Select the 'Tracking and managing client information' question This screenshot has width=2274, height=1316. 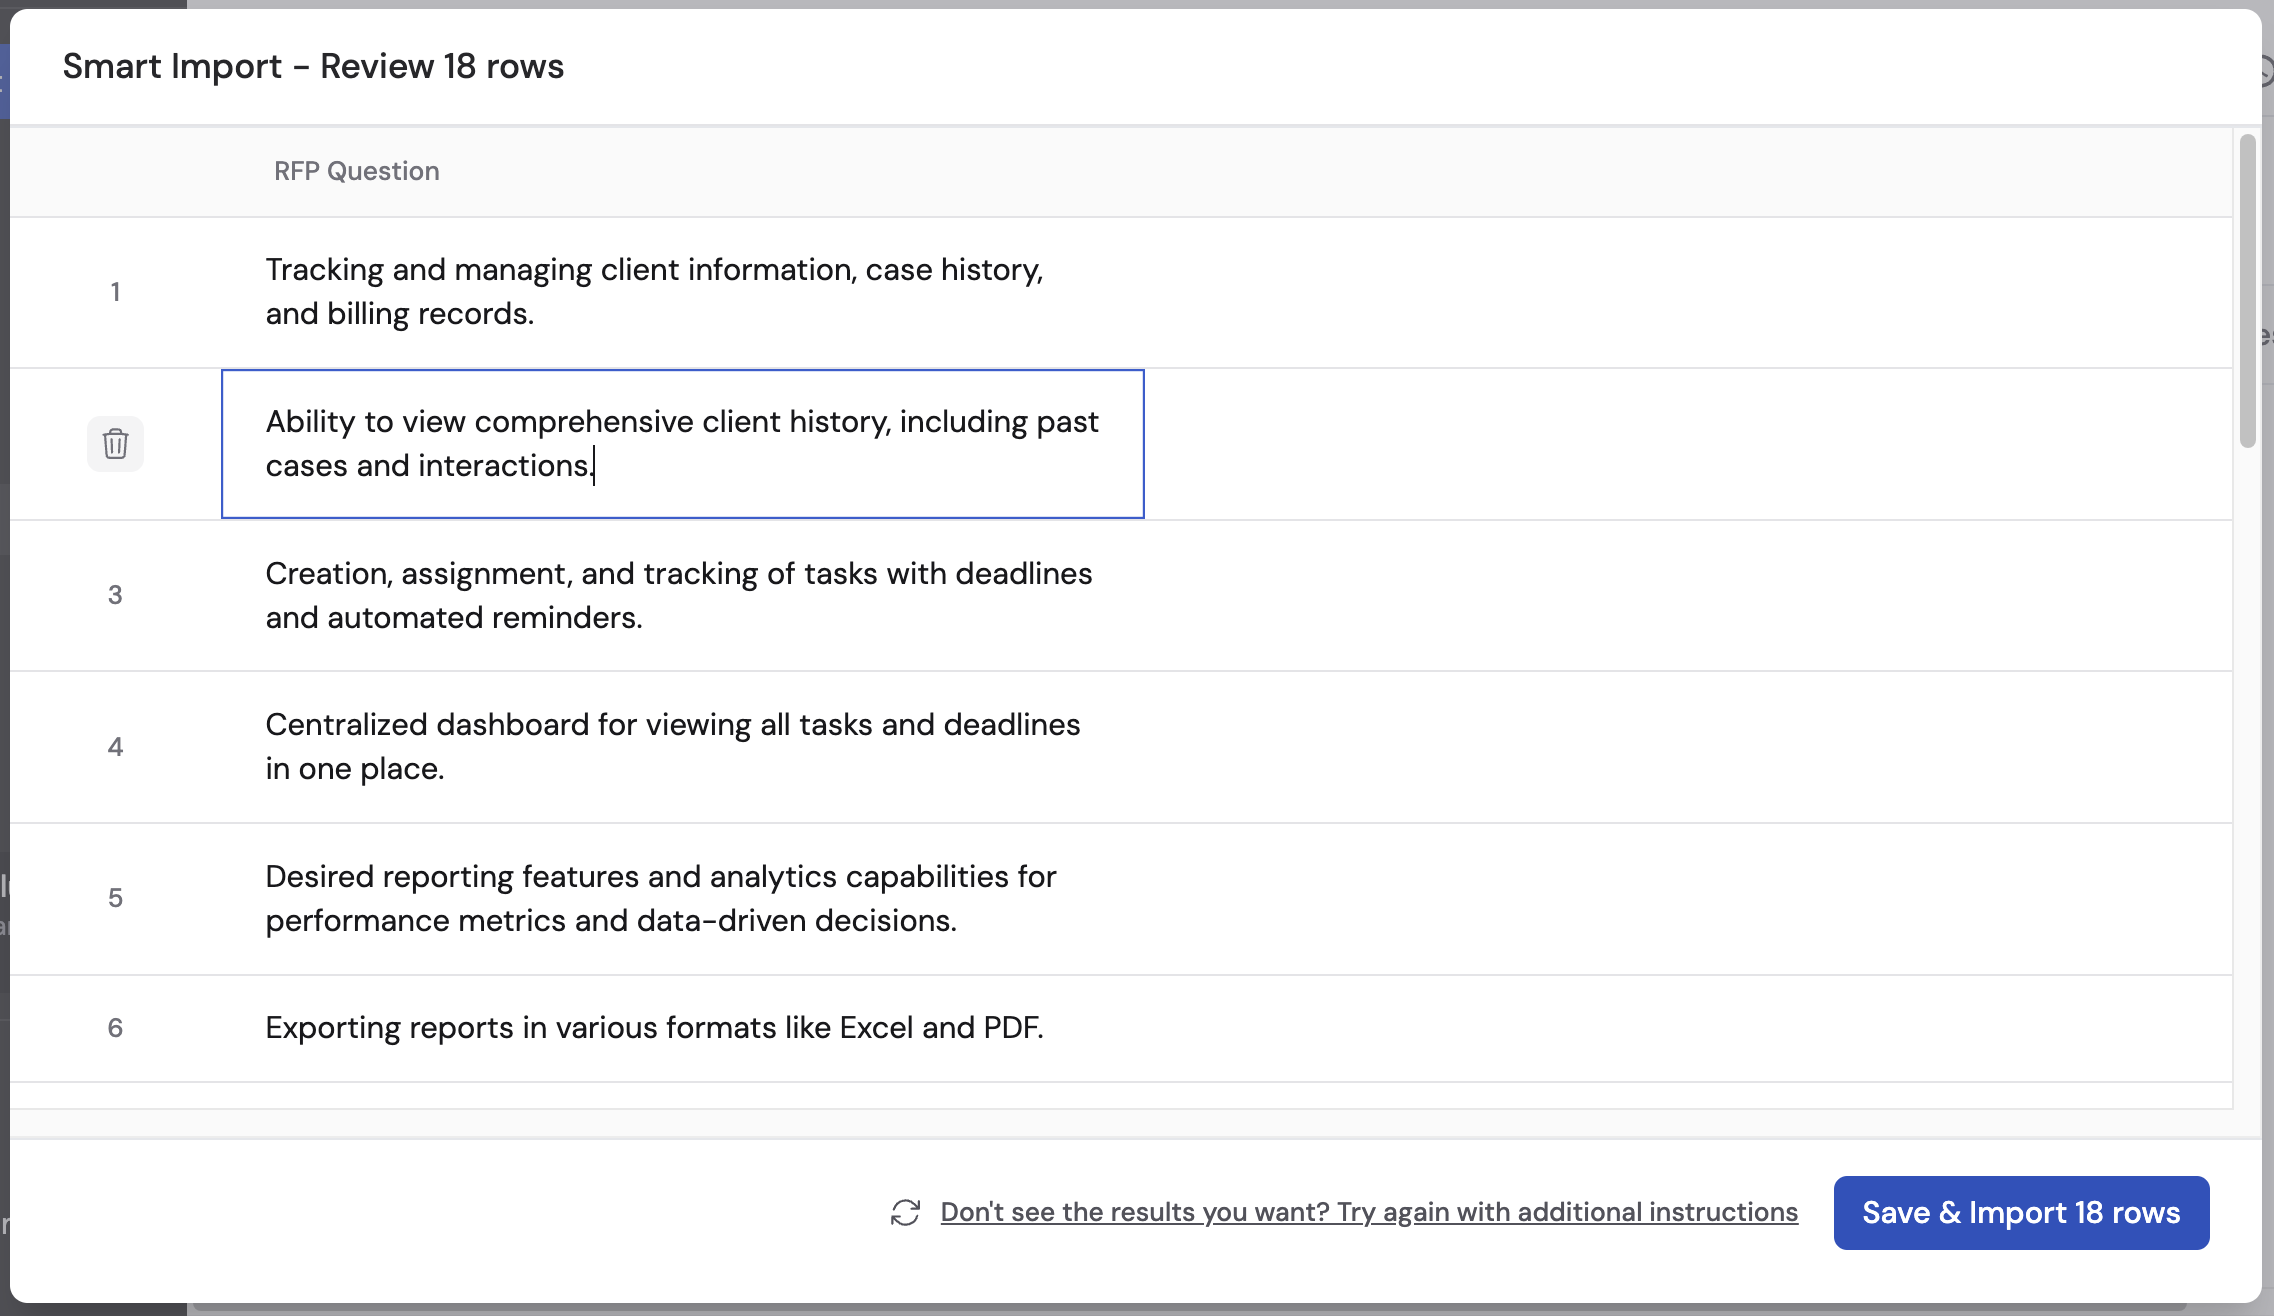coord(654,292)
